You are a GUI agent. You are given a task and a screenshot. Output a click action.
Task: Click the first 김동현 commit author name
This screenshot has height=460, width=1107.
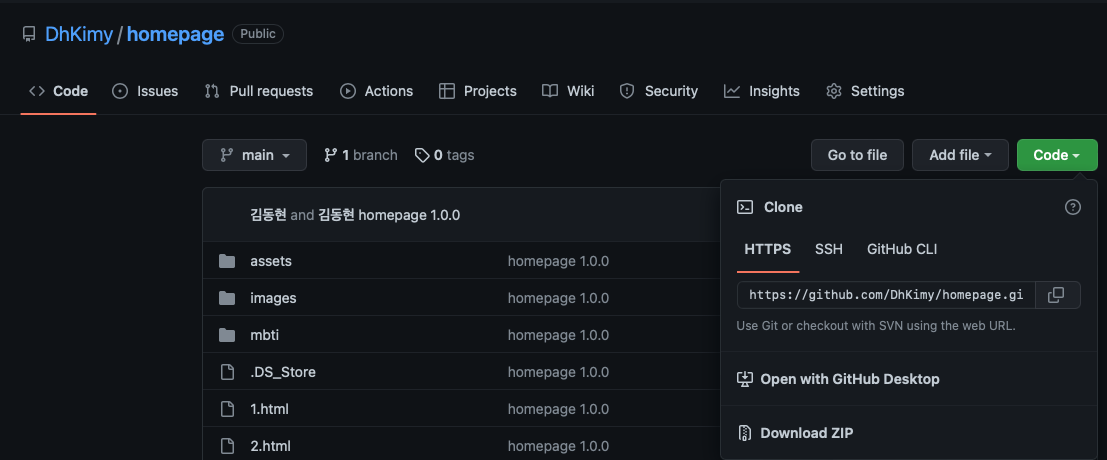pos(268,215)
